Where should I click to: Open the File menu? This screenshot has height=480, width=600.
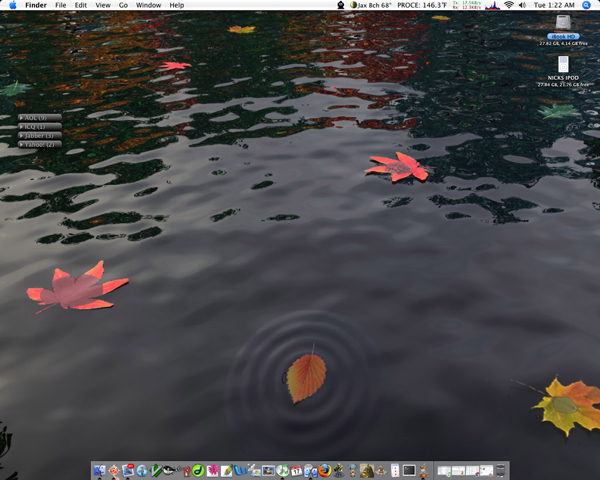pyautogui.click(x=60, y=5)
